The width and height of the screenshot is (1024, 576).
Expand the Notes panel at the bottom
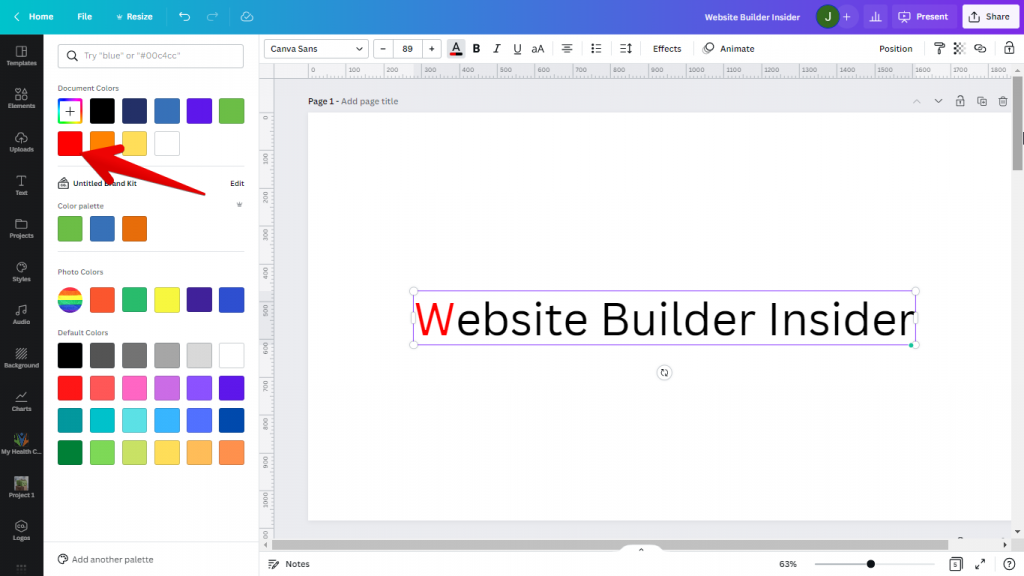point(288,564)
